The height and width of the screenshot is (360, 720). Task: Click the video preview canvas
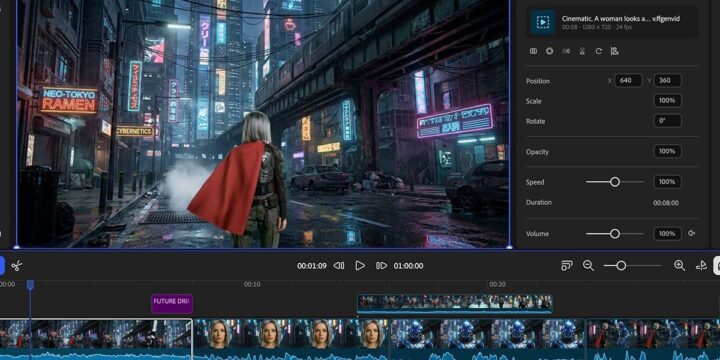pyautogui.click(x=263, y=123)
